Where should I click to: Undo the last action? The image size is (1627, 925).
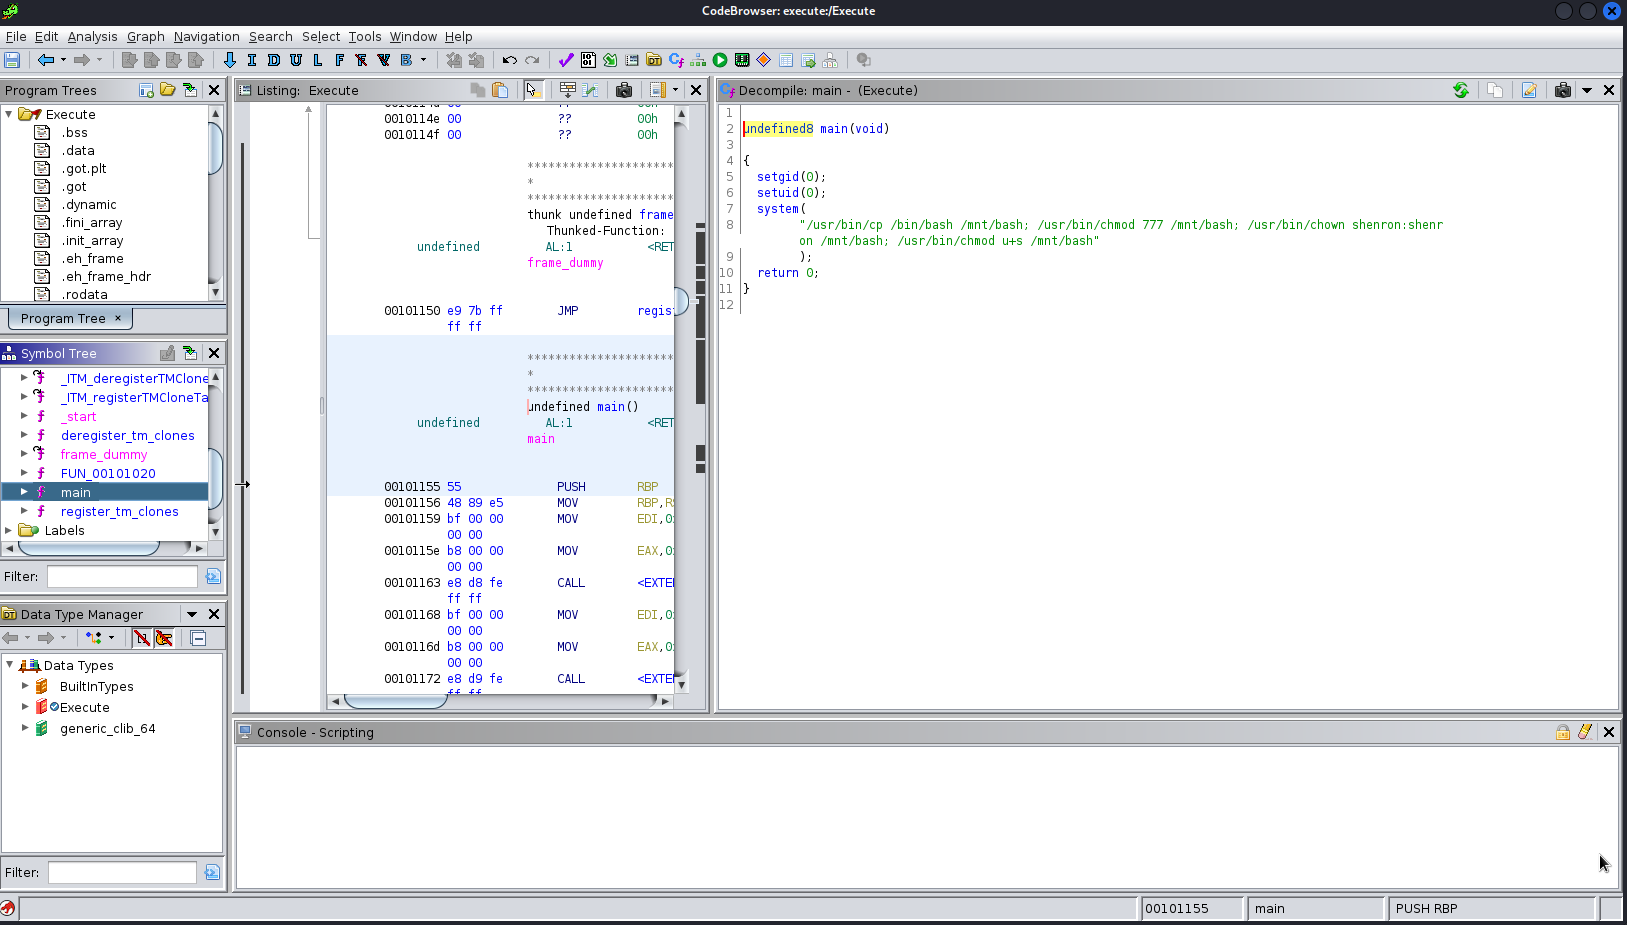(x=510, y=60)
